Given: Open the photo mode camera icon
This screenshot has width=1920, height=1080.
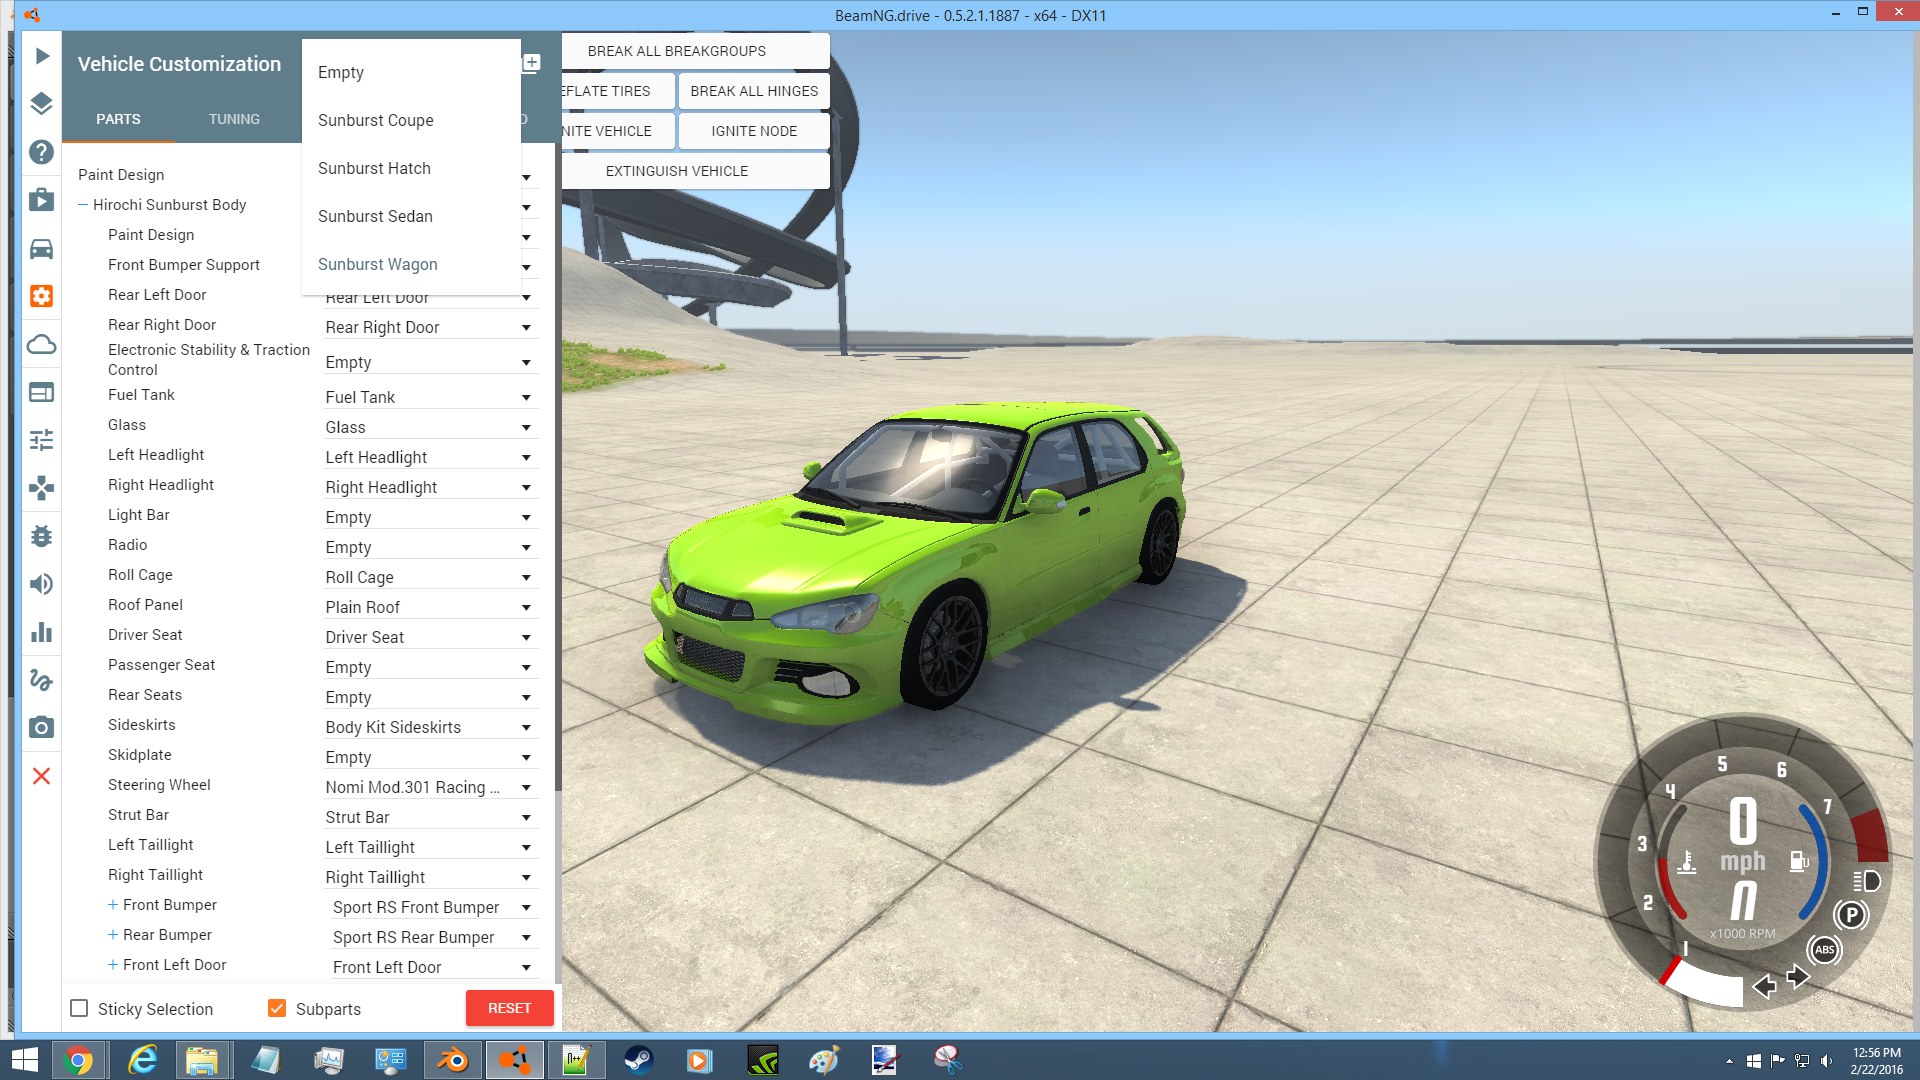Looking at the screenshot, I should click(41, 727).
